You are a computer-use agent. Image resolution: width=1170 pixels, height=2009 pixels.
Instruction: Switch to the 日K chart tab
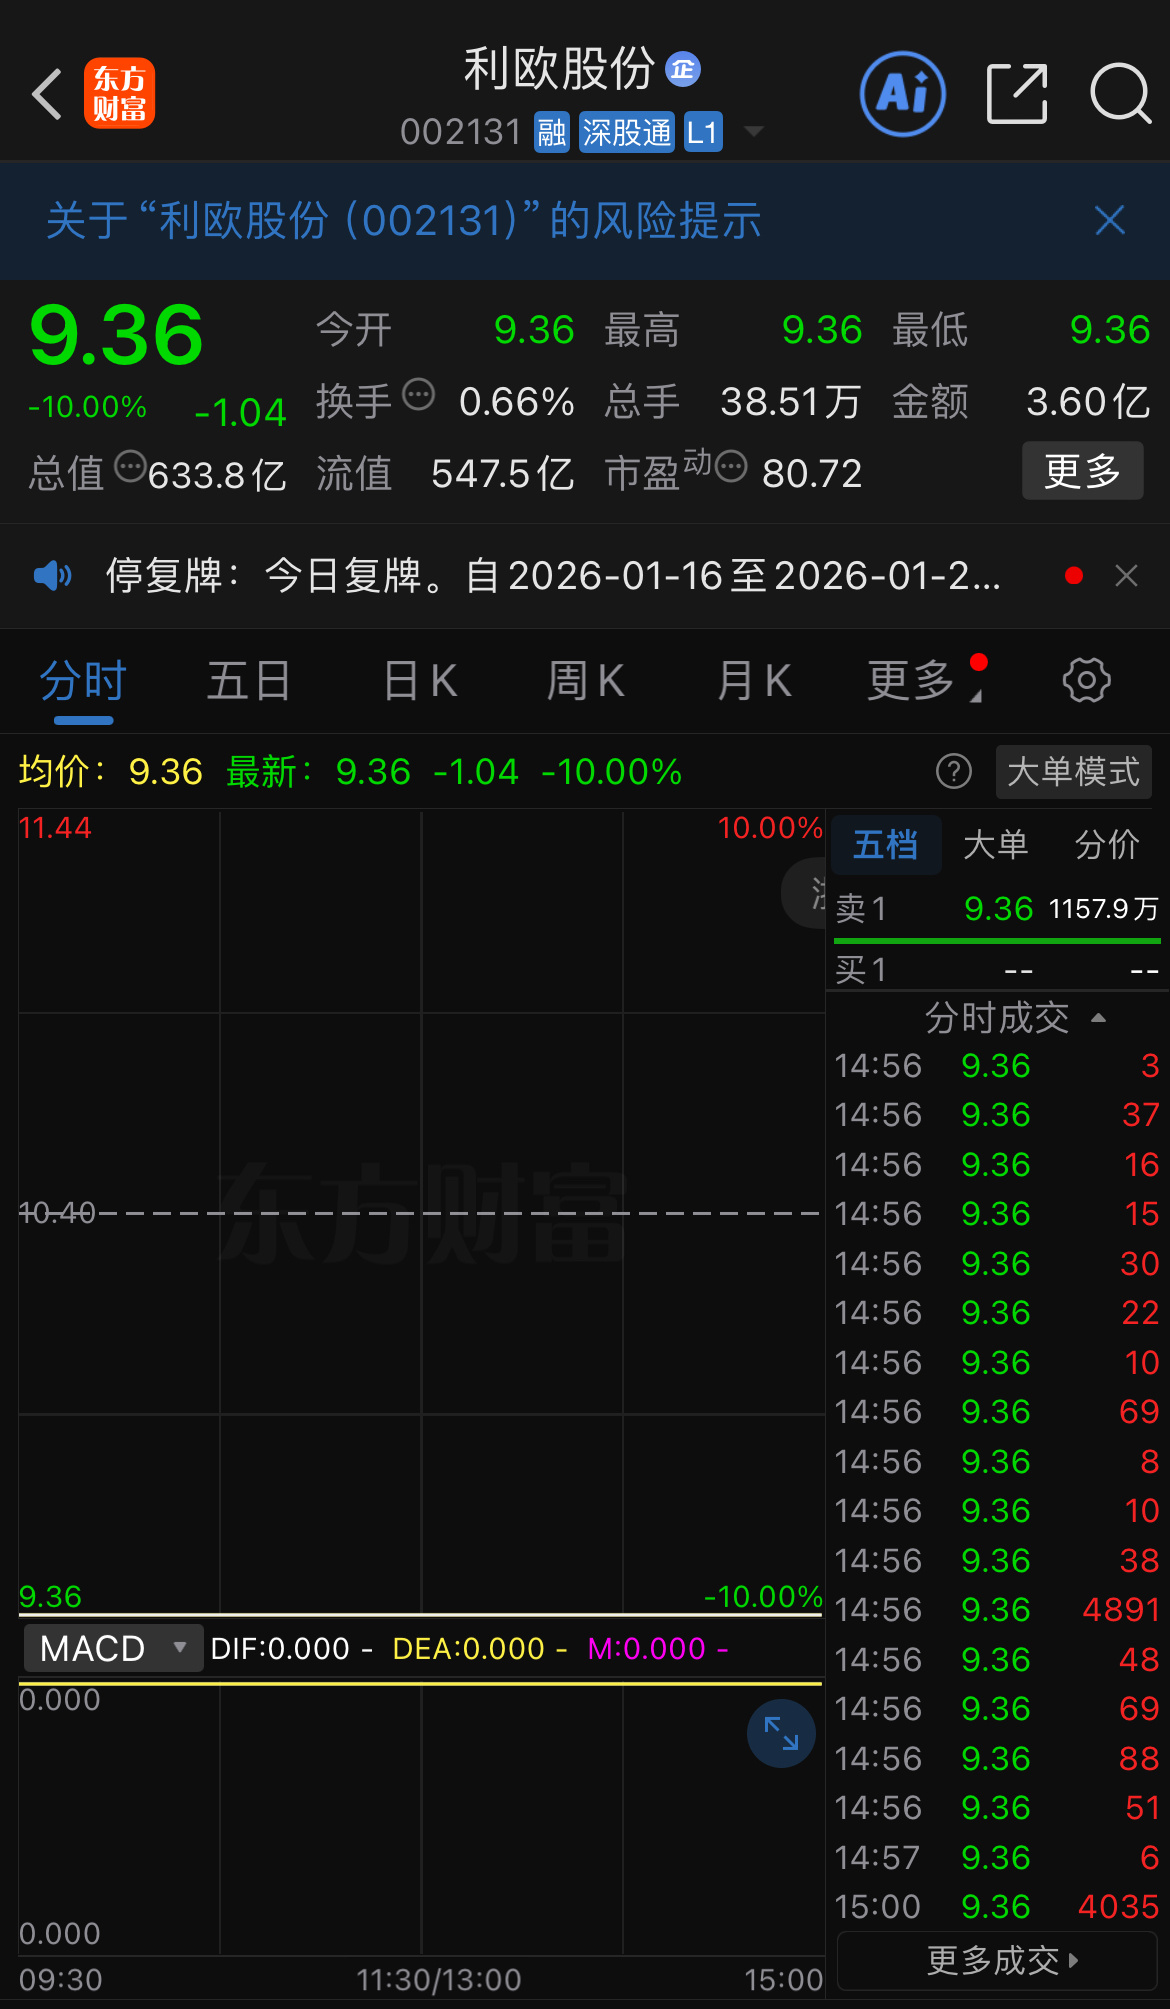420,682
